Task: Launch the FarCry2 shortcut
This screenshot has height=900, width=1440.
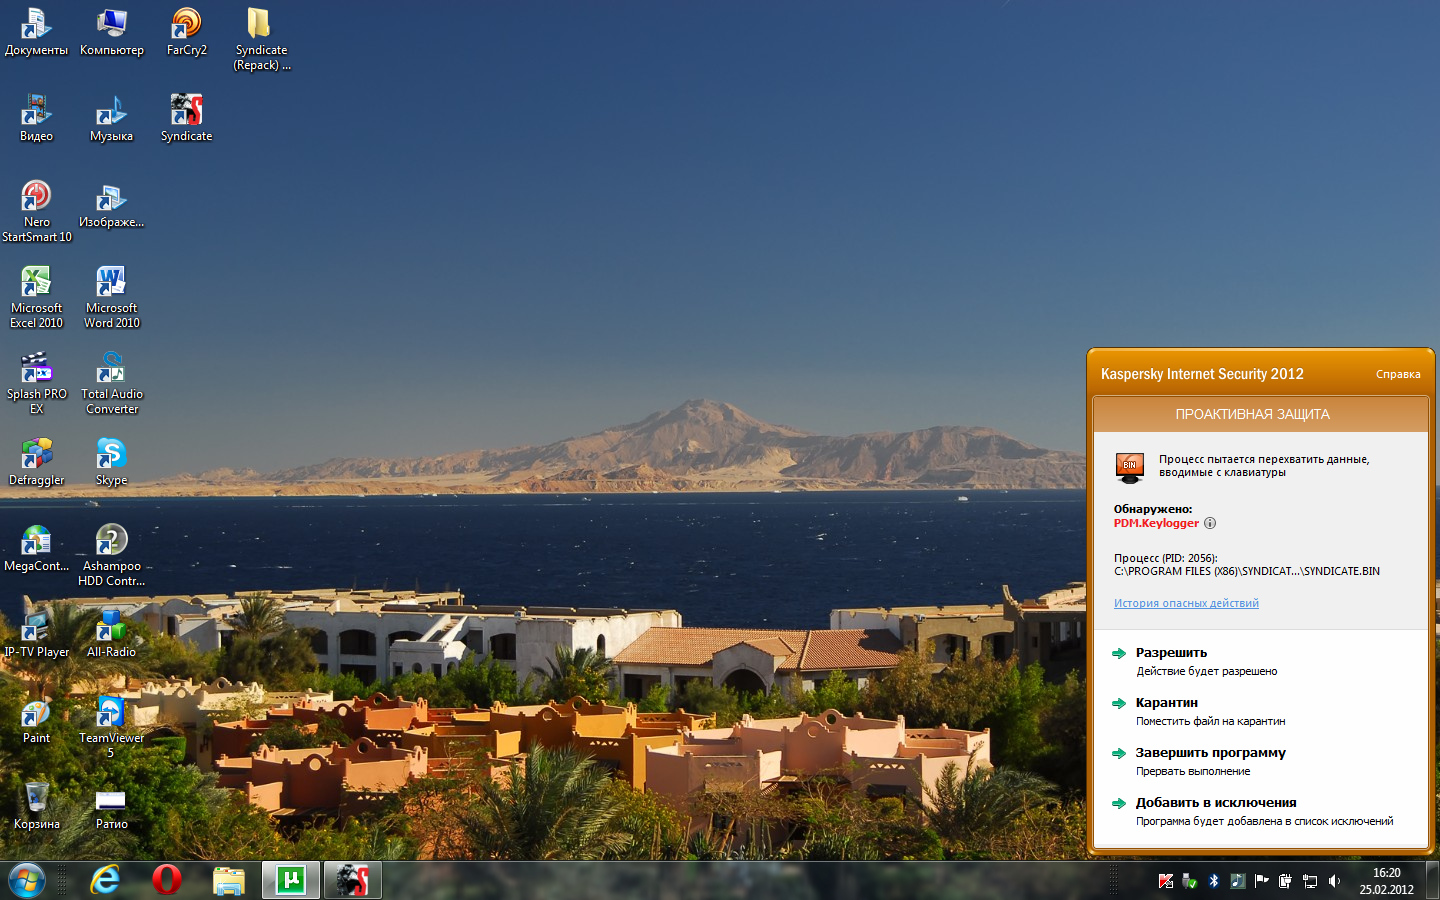Action: click(x=186, y=32)
